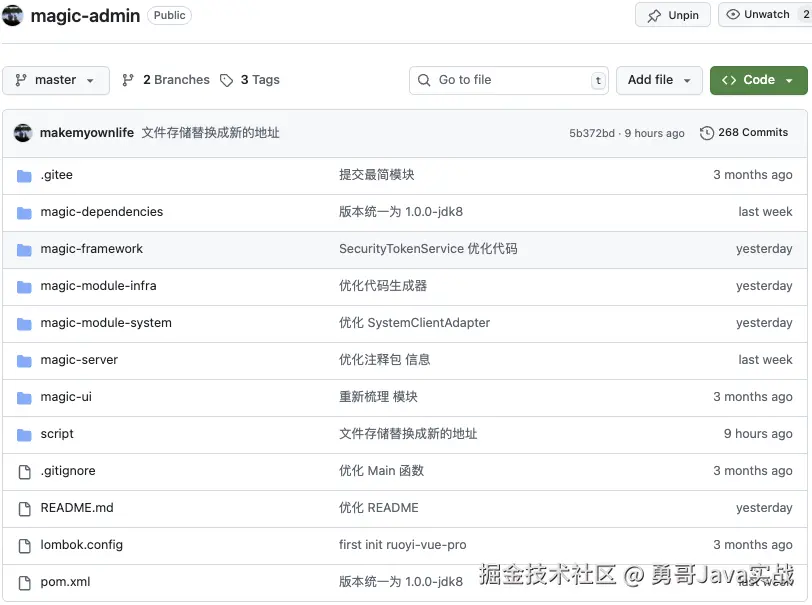Screen dimensions: 812x605
Task: Click the Unpin button
Action: pyautogui.click(x=673, y=15)
